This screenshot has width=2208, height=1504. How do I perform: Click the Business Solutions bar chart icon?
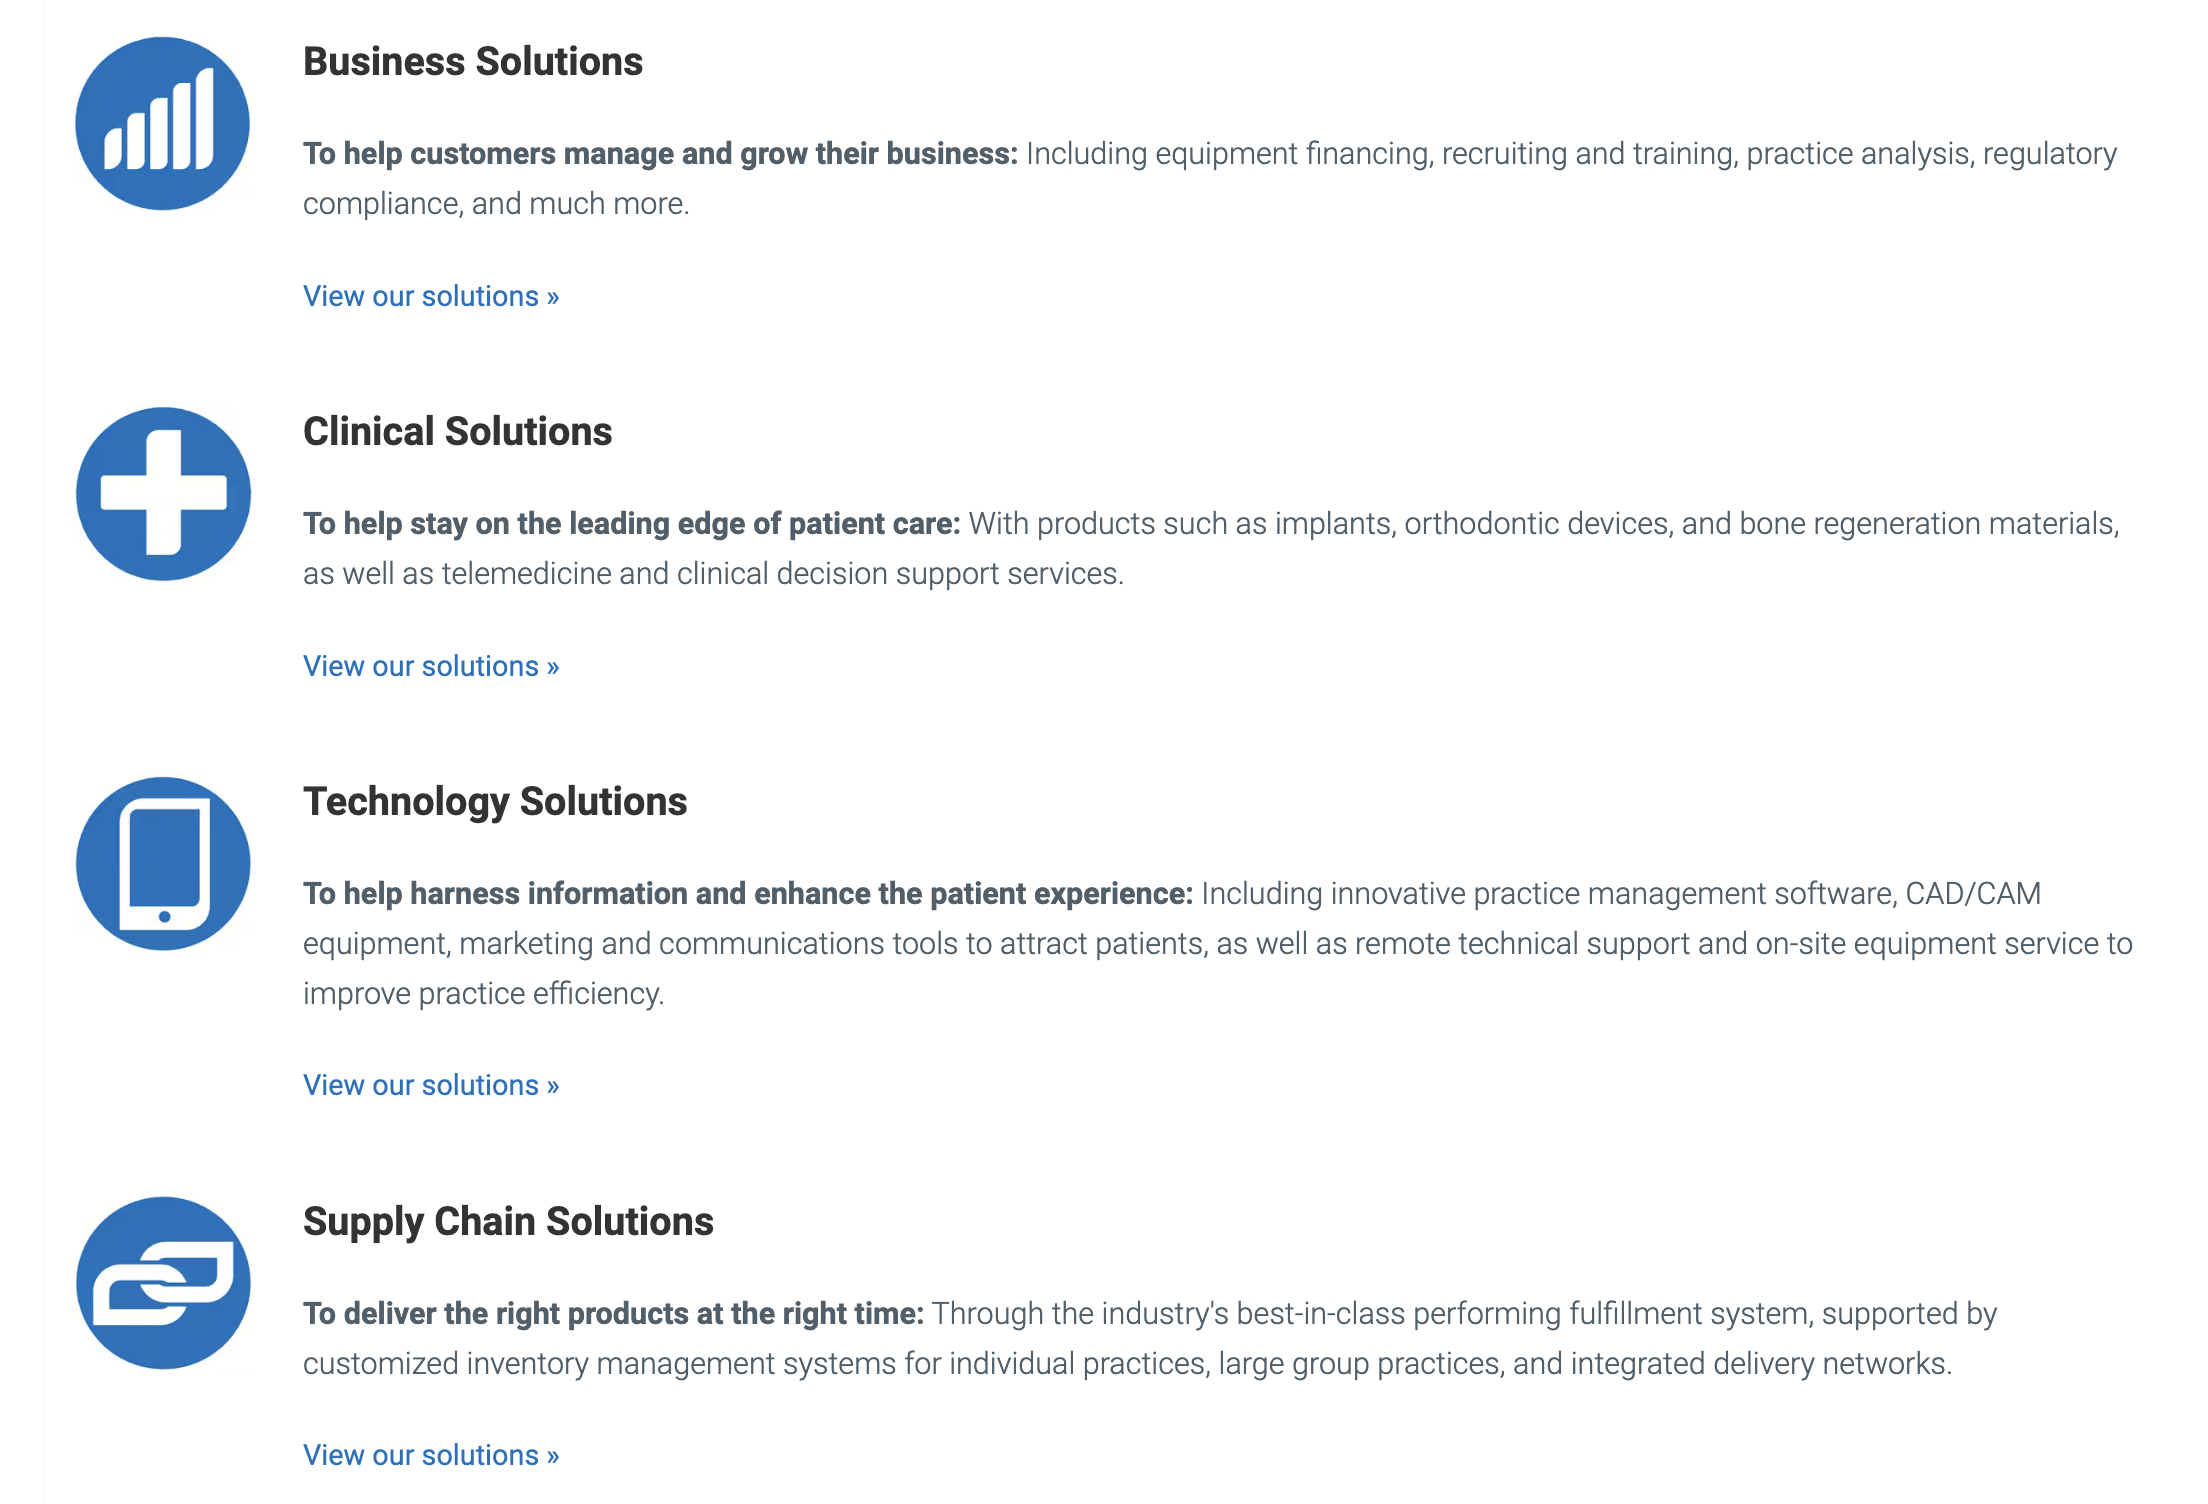click(x=162, y=124)
